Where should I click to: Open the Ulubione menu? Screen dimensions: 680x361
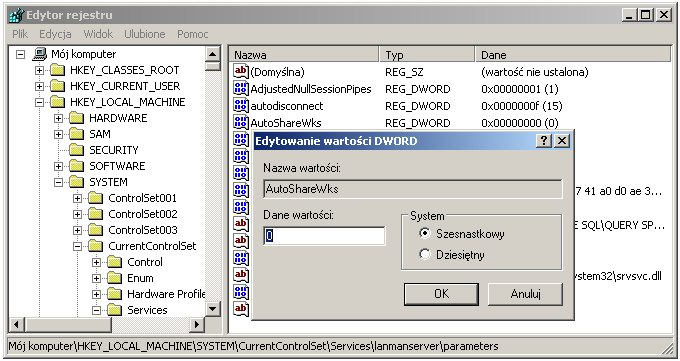144,34
